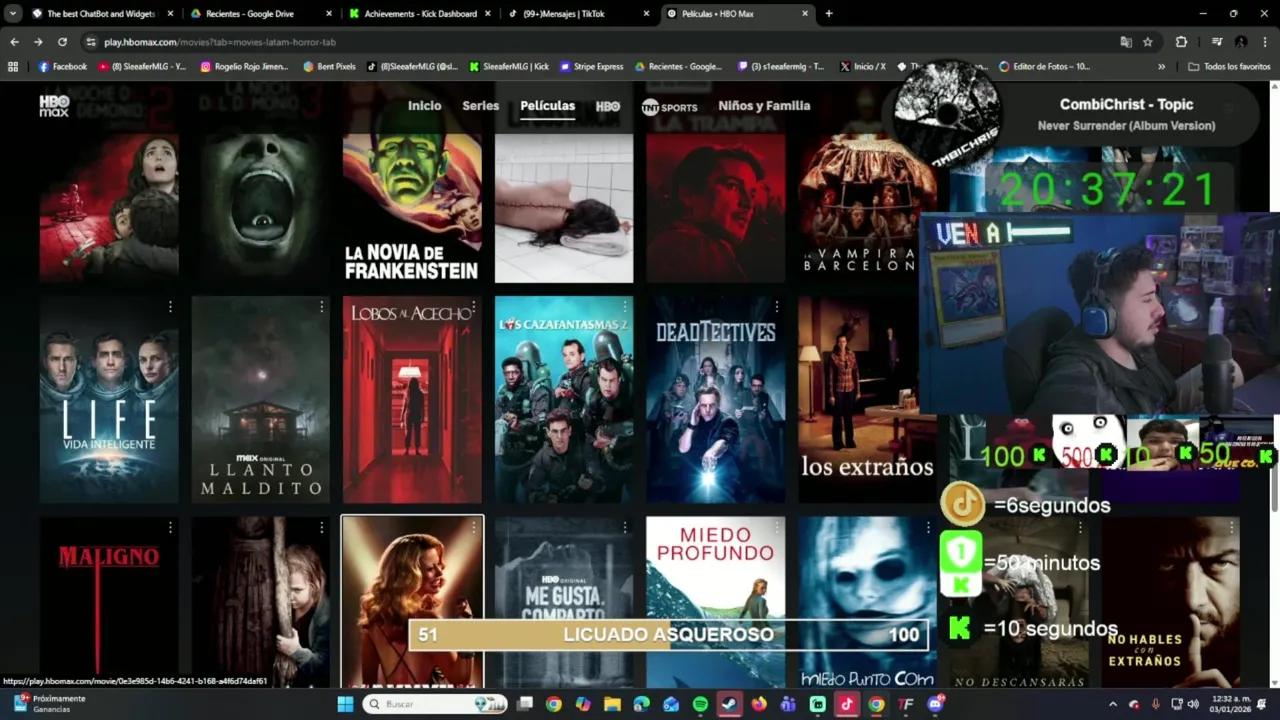
Task: Open Editor de Fotos bookmark
Action: pyautogui.click(x=1044, y=66)
